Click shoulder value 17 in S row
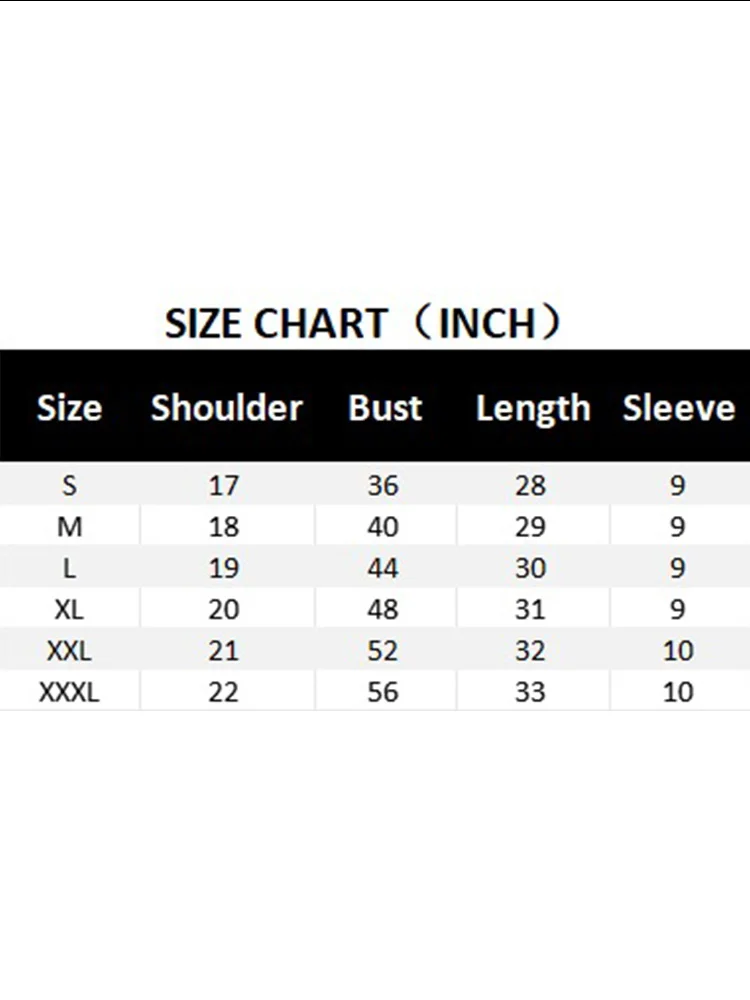750x1000 pixels. pyautogui.click(x=224, y=486)
